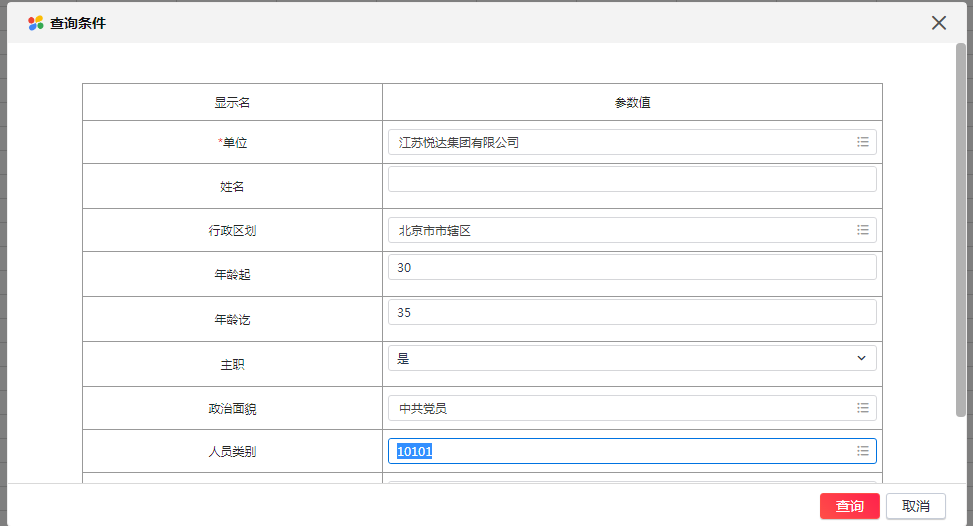973x526 pixels.
Task: Click the 显示名 column header
Action: tap(232, 102)
